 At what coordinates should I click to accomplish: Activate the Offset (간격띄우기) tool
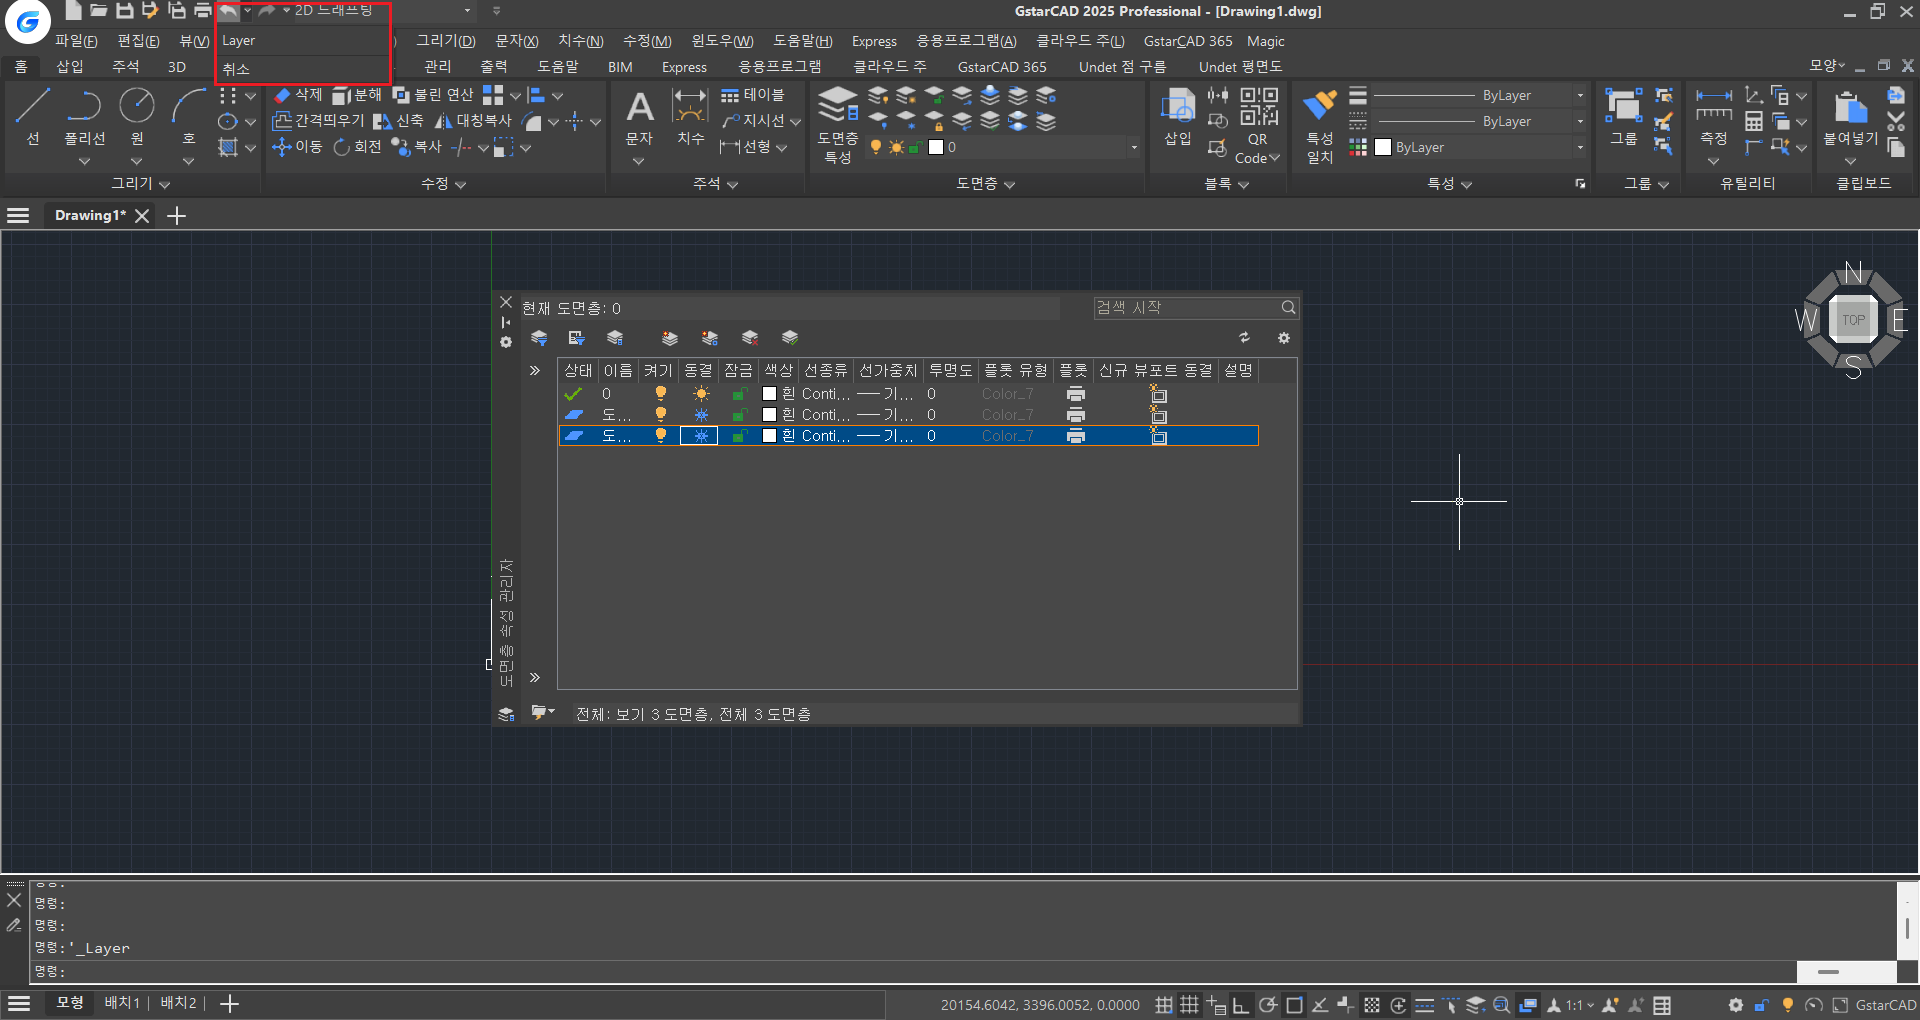click(319, 121)
